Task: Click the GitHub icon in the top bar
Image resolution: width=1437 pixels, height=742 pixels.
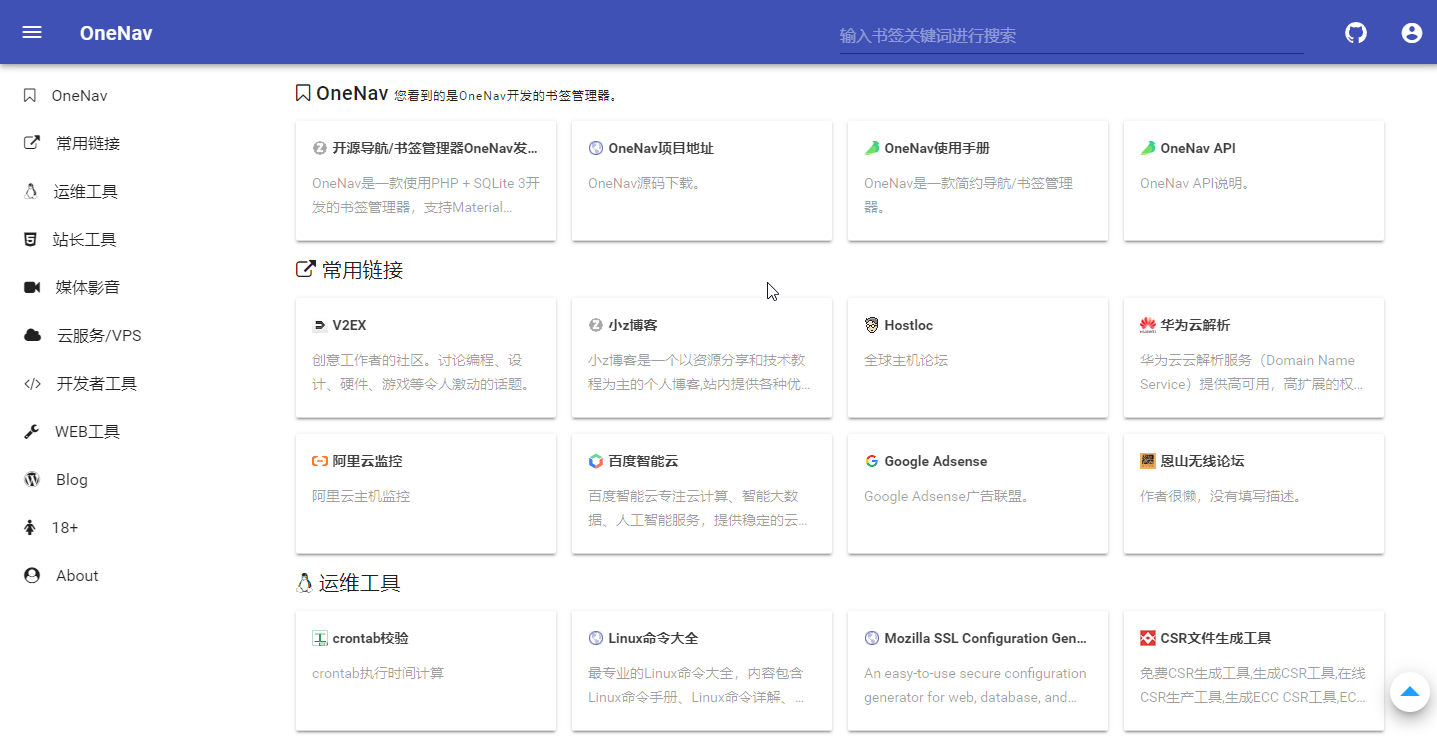Action: (1355, 32)
